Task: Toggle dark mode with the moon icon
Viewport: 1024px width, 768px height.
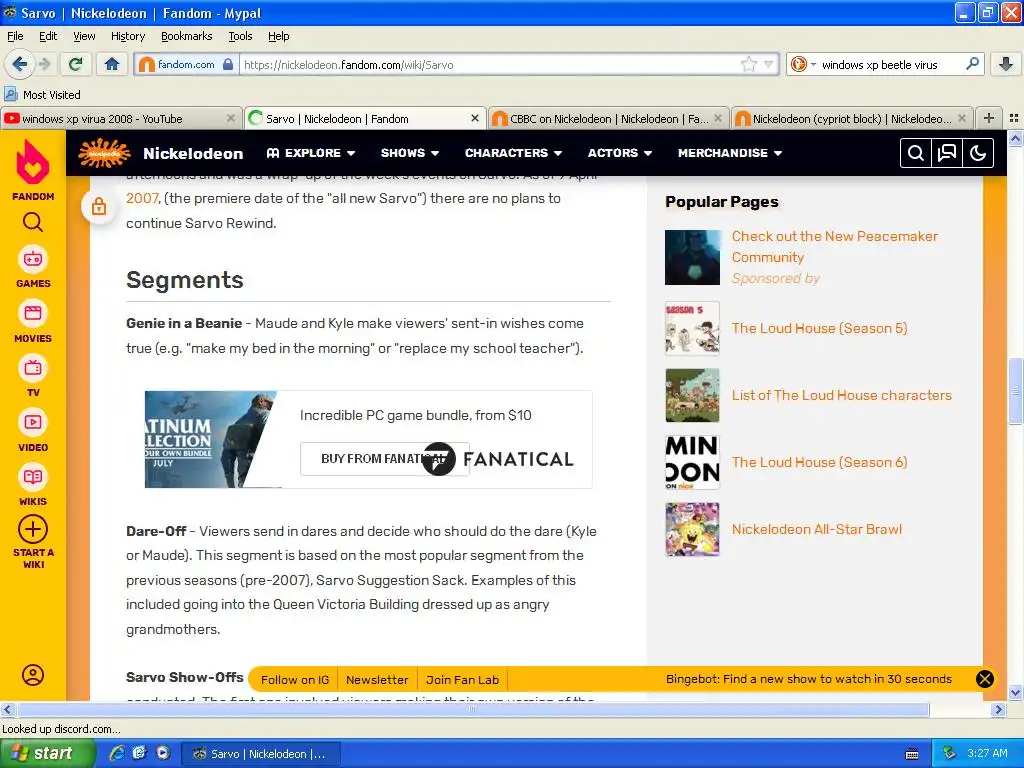Action: coord(978,153)
